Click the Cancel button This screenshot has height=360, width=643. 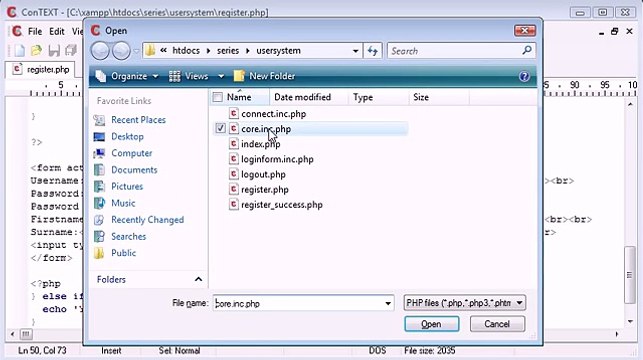pyautogui.click(x=497, y=324)
